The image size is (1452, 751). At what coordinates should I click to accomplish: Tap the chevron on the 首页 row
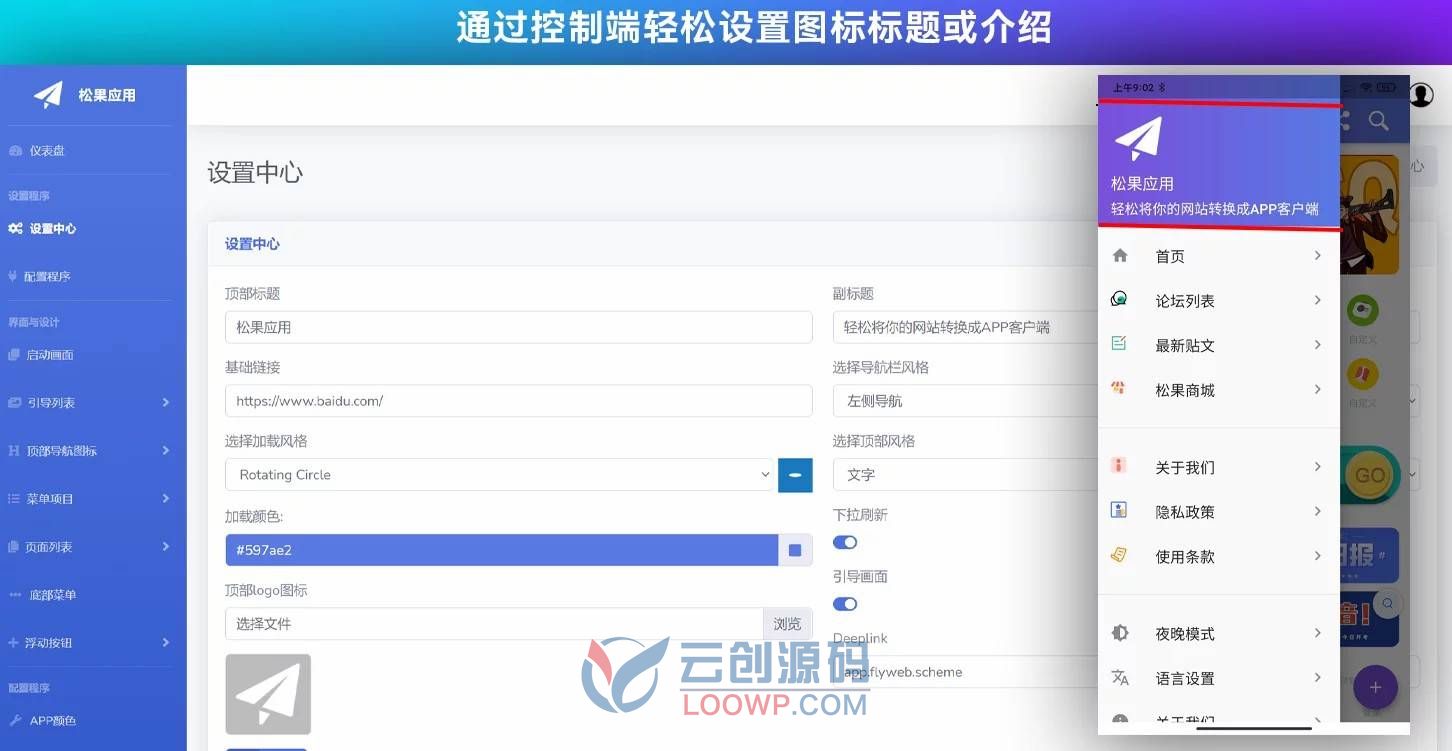coord(1318,256)
